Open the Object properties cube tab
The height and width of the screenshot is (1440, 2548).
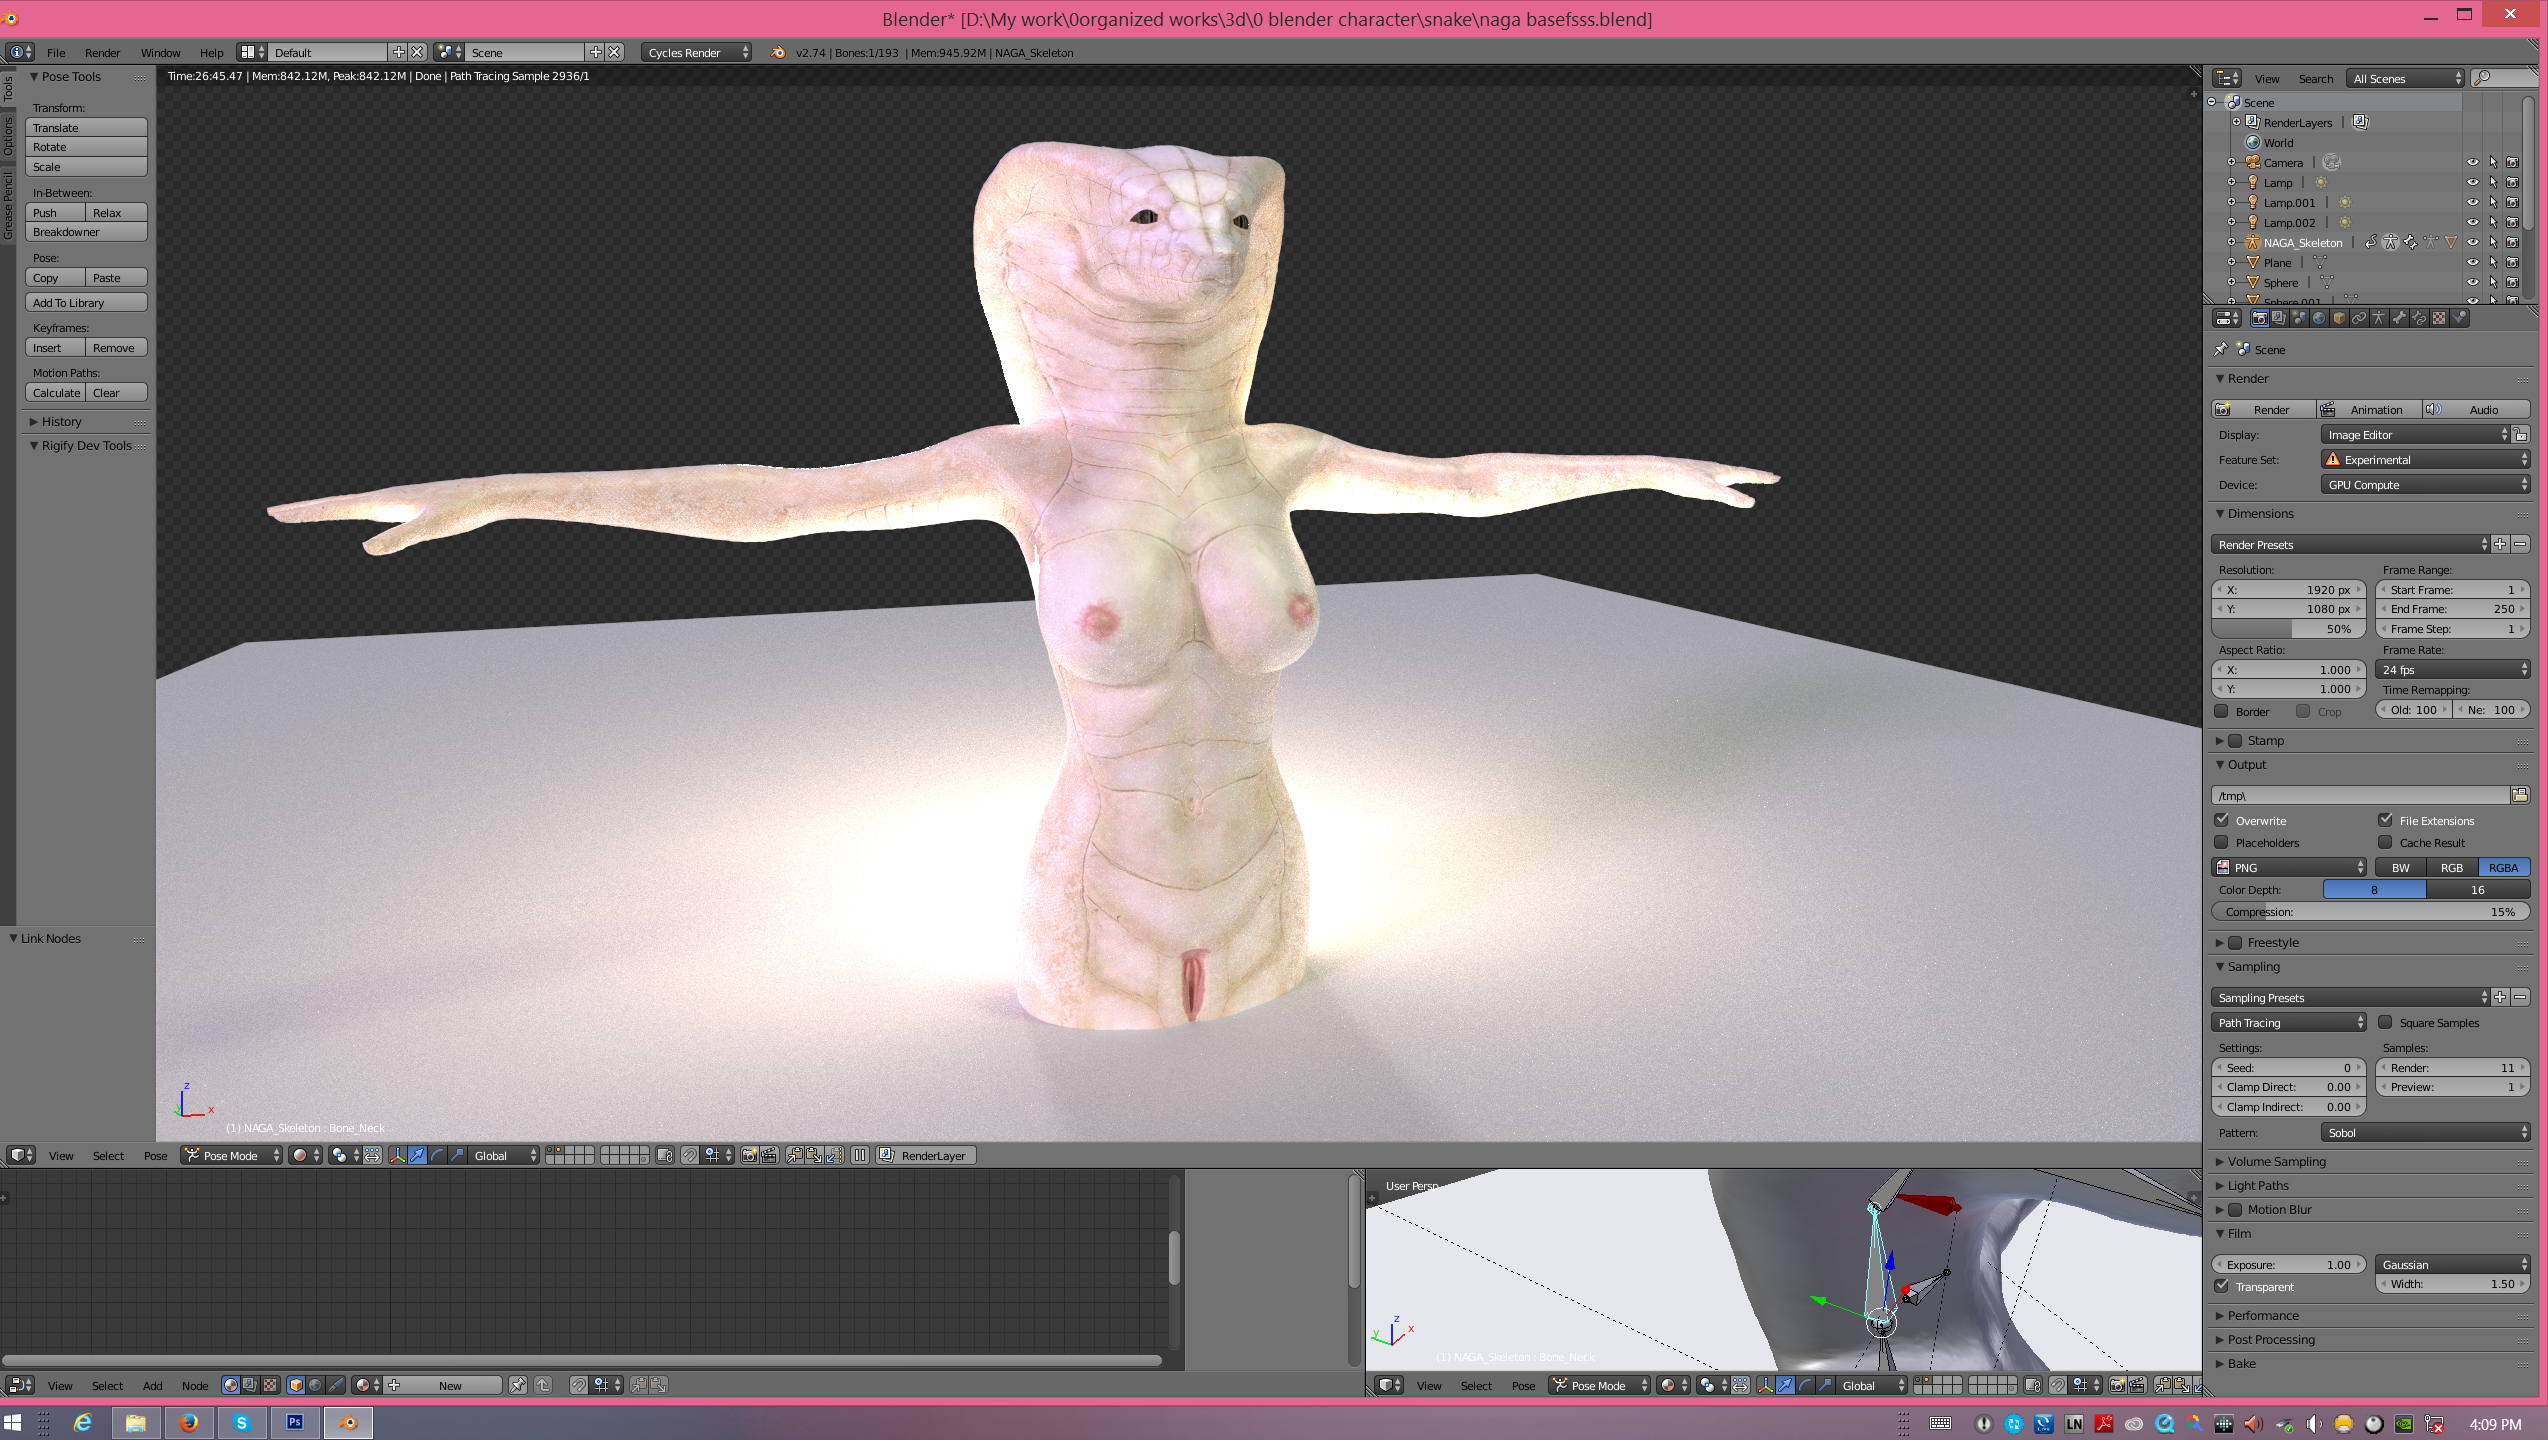[x=2339, y=318]
